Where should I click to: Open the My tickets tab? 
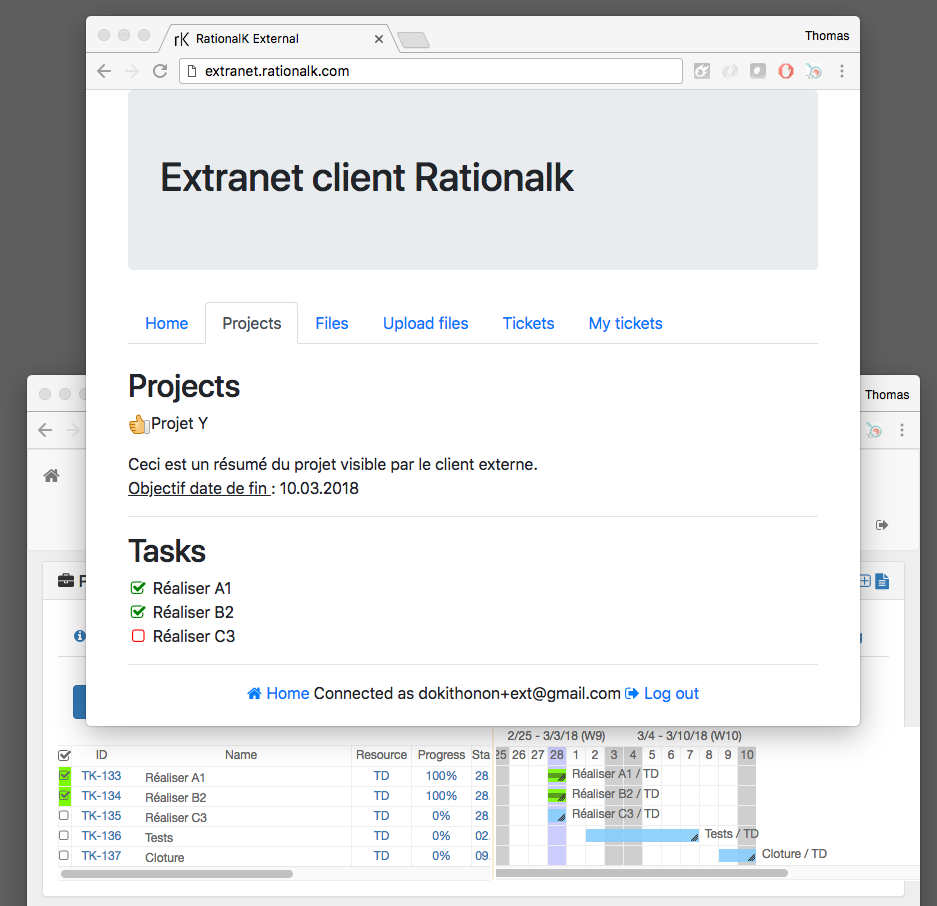tap(625, 323)
